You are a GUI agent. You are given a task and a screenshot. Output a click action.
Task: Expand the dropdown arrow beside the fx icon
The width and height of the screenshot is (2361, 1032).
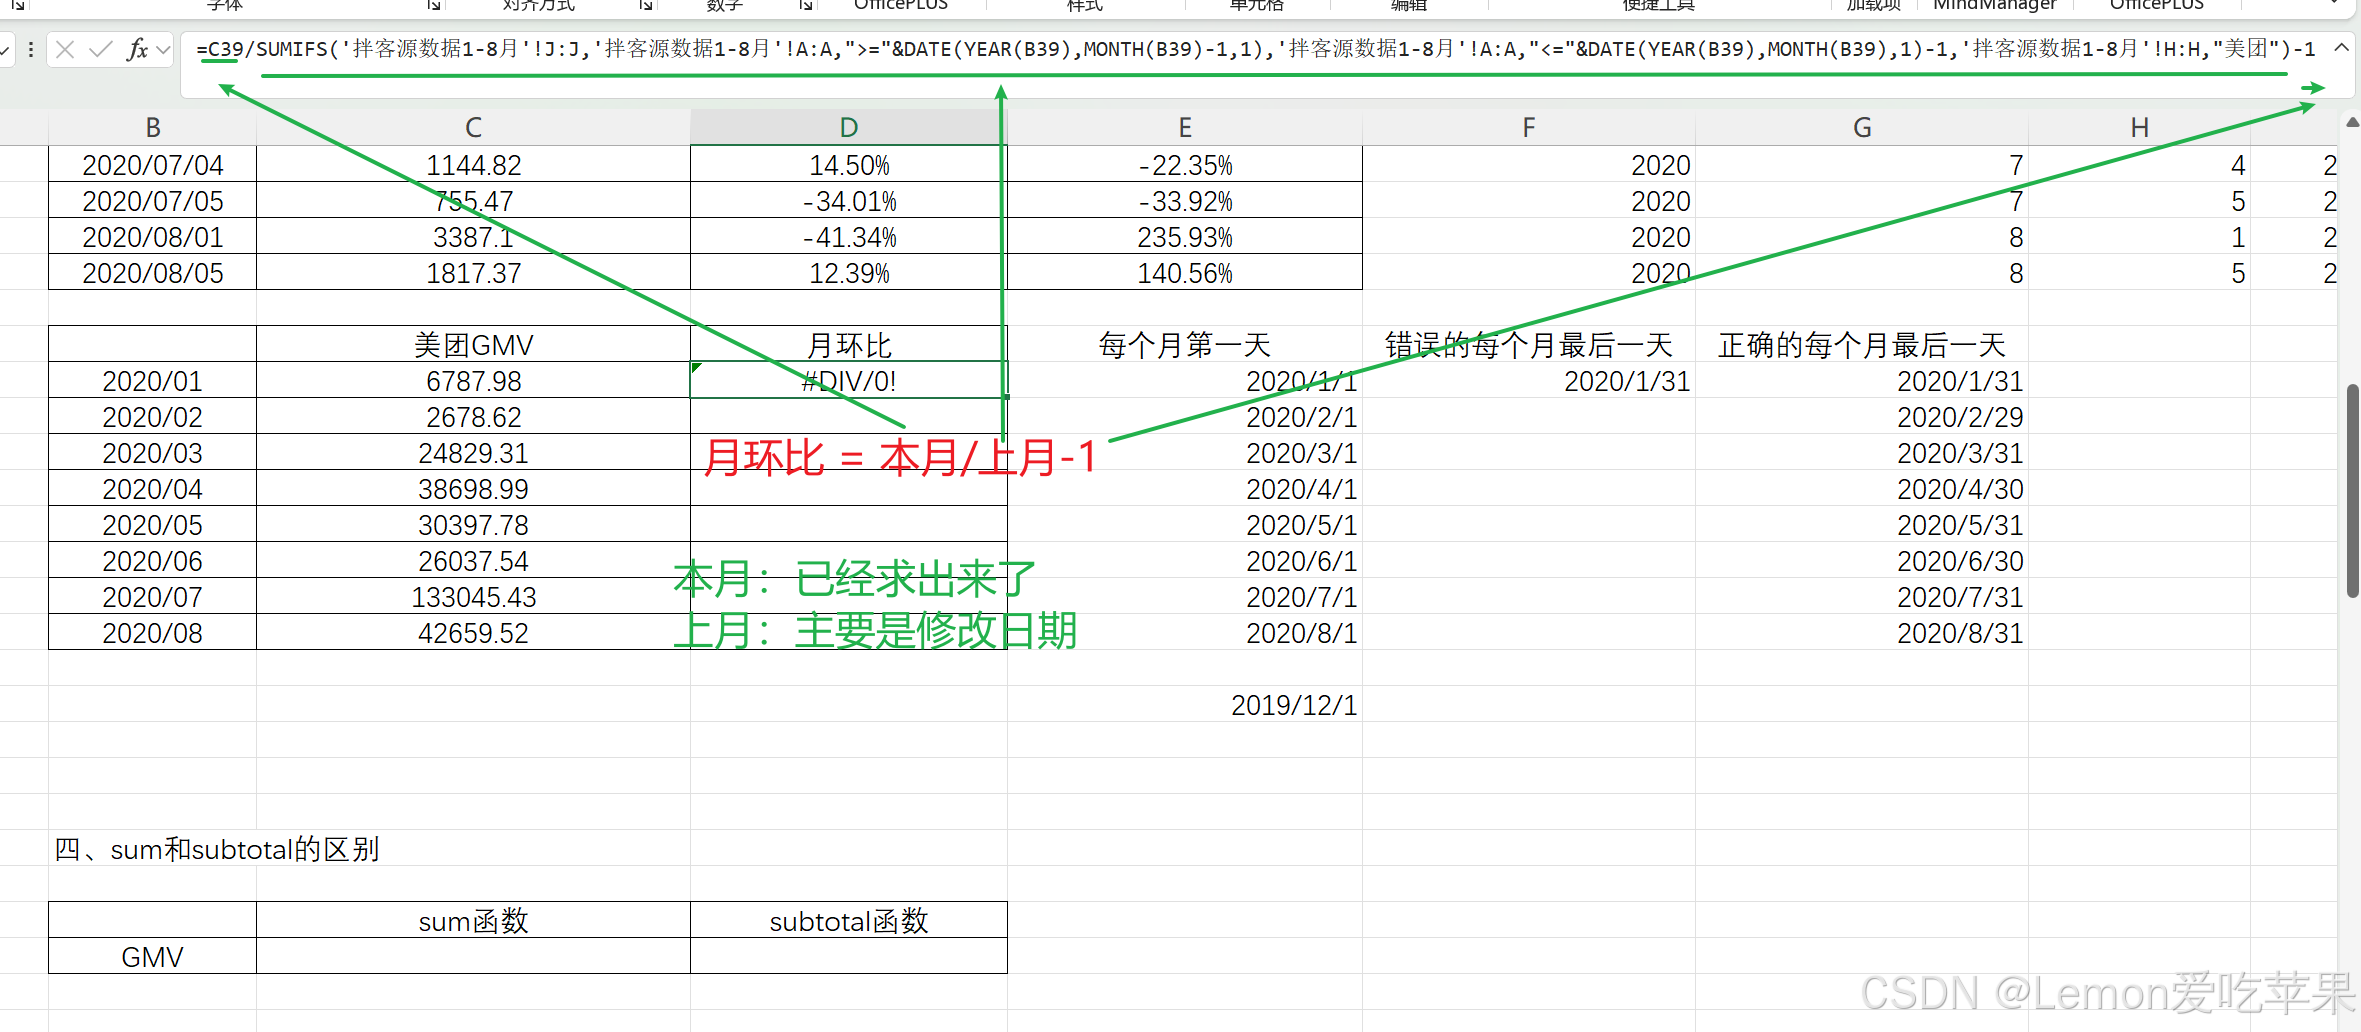(x=164, y=49)
